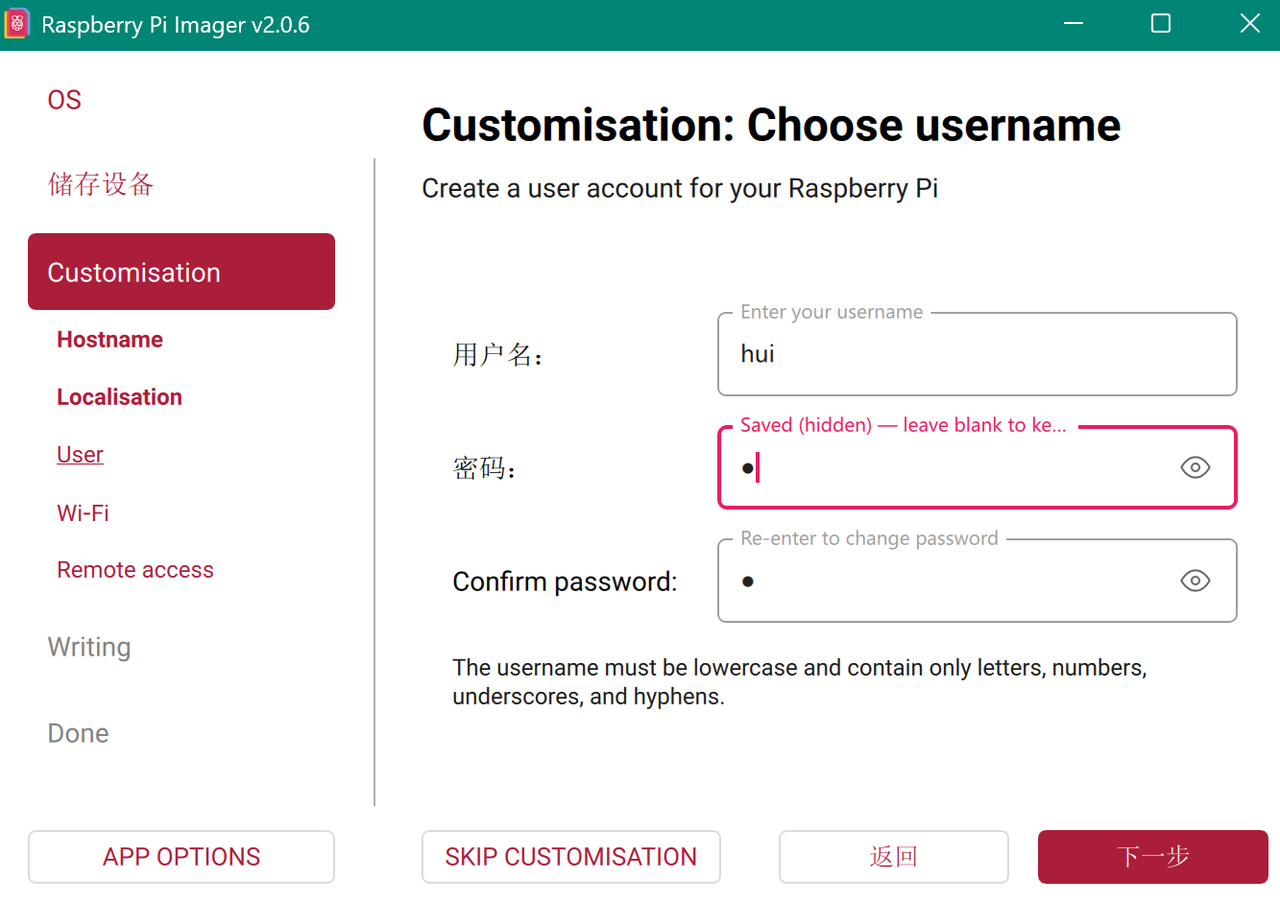
Task: Click the username input field
Action: [x=976, y=355]
